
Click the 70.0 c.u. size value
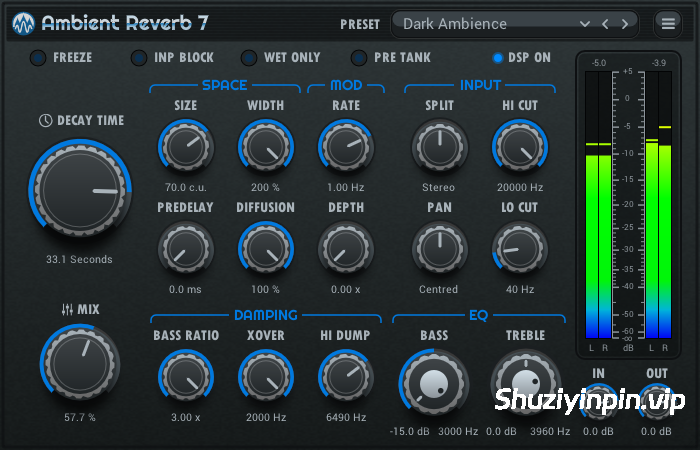coord(186,188)
